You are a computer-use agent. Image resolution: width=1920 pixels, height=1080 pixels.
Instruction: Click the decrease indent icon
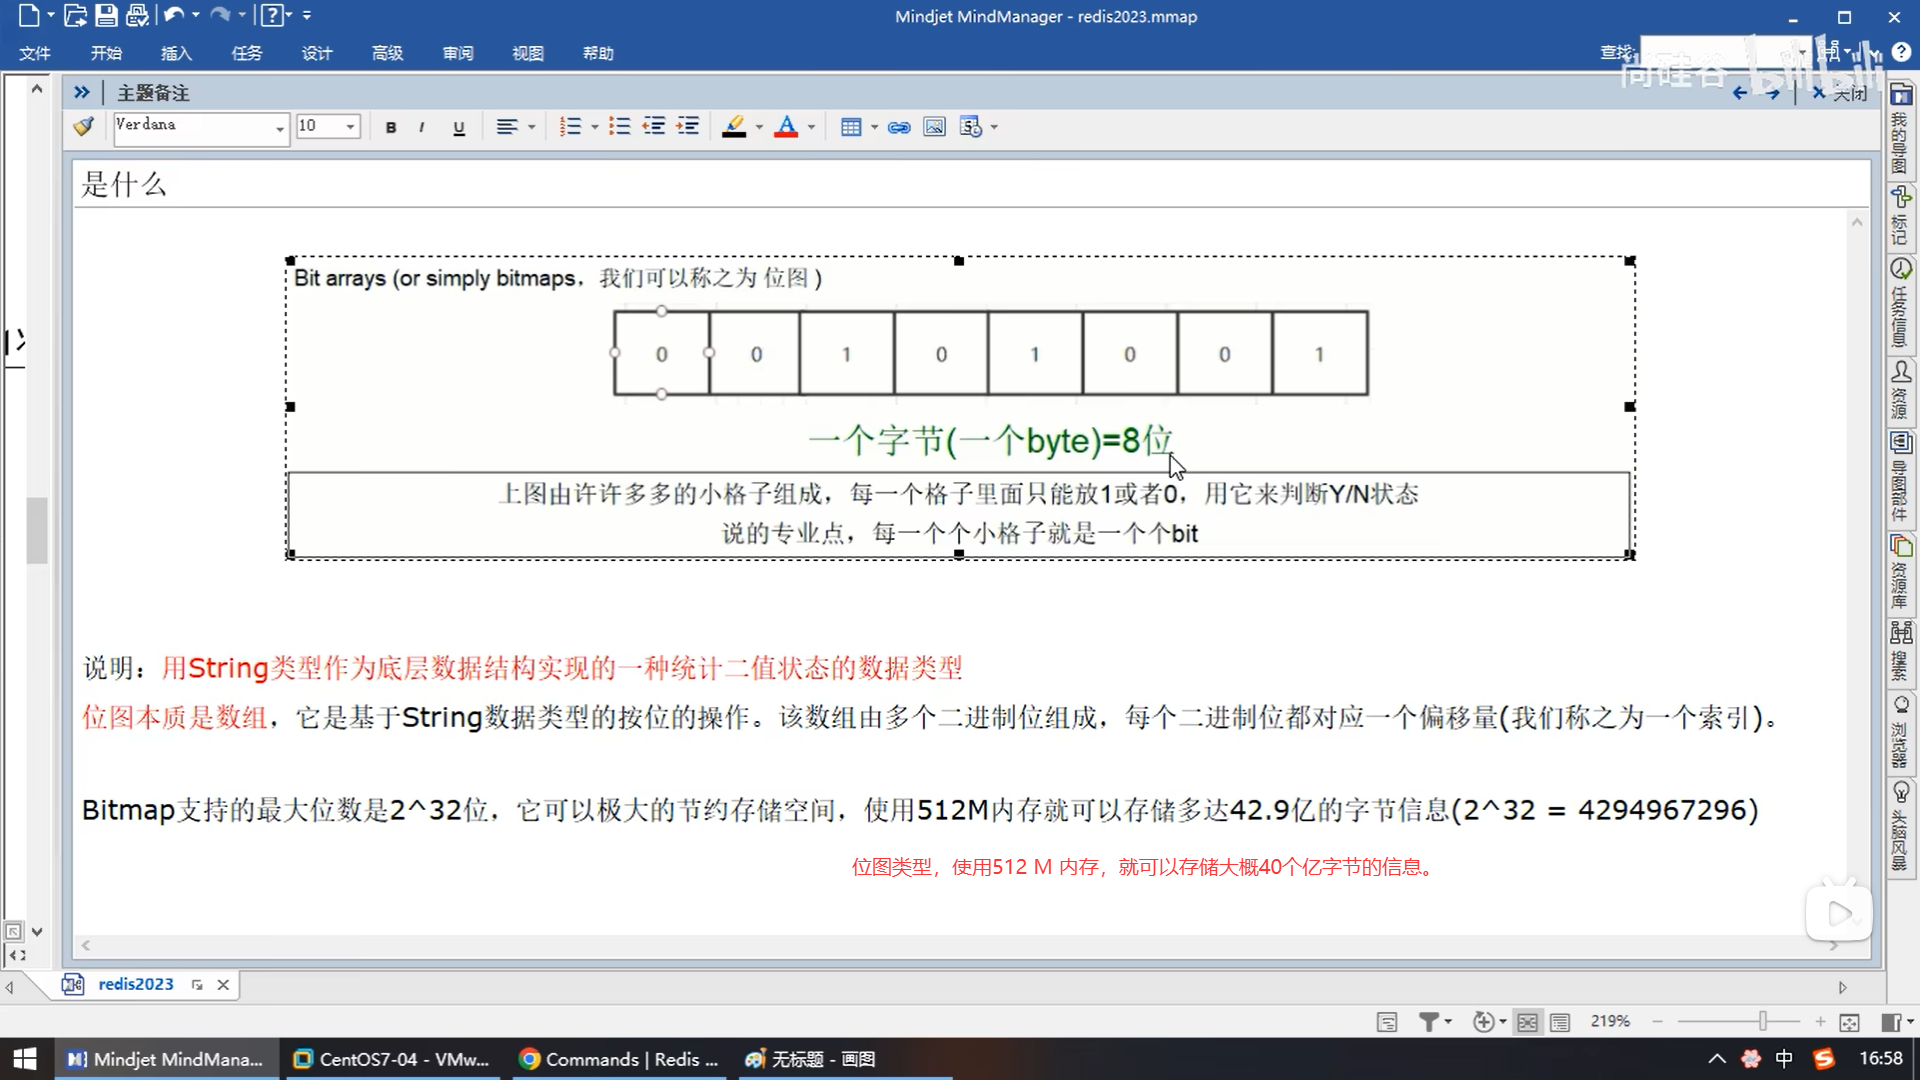click(x=654, y=127)
